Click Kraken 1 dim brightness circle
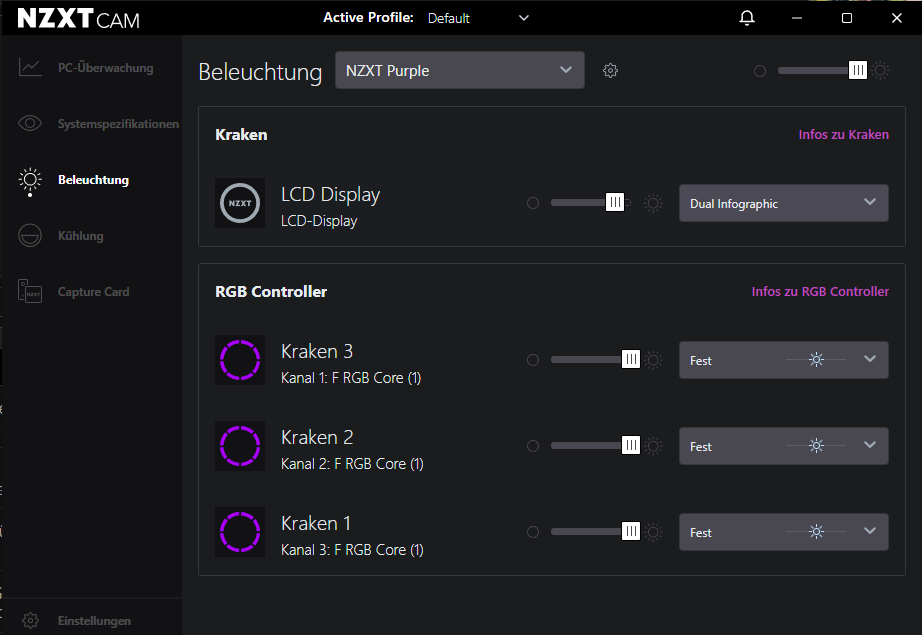The width and height of the screenshot is (922, 635). pos(533,532)
